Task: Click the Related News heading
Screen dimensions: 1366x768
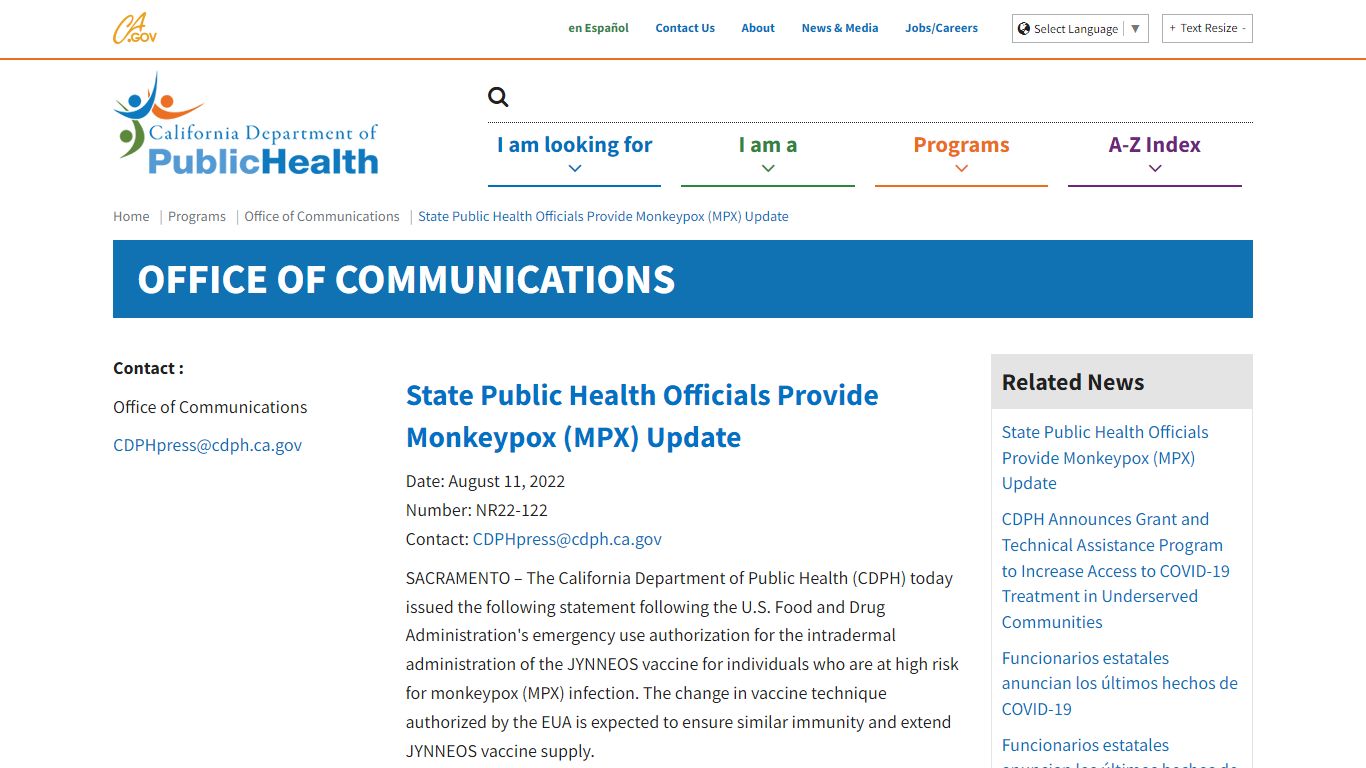Action: click(1073, 382)
